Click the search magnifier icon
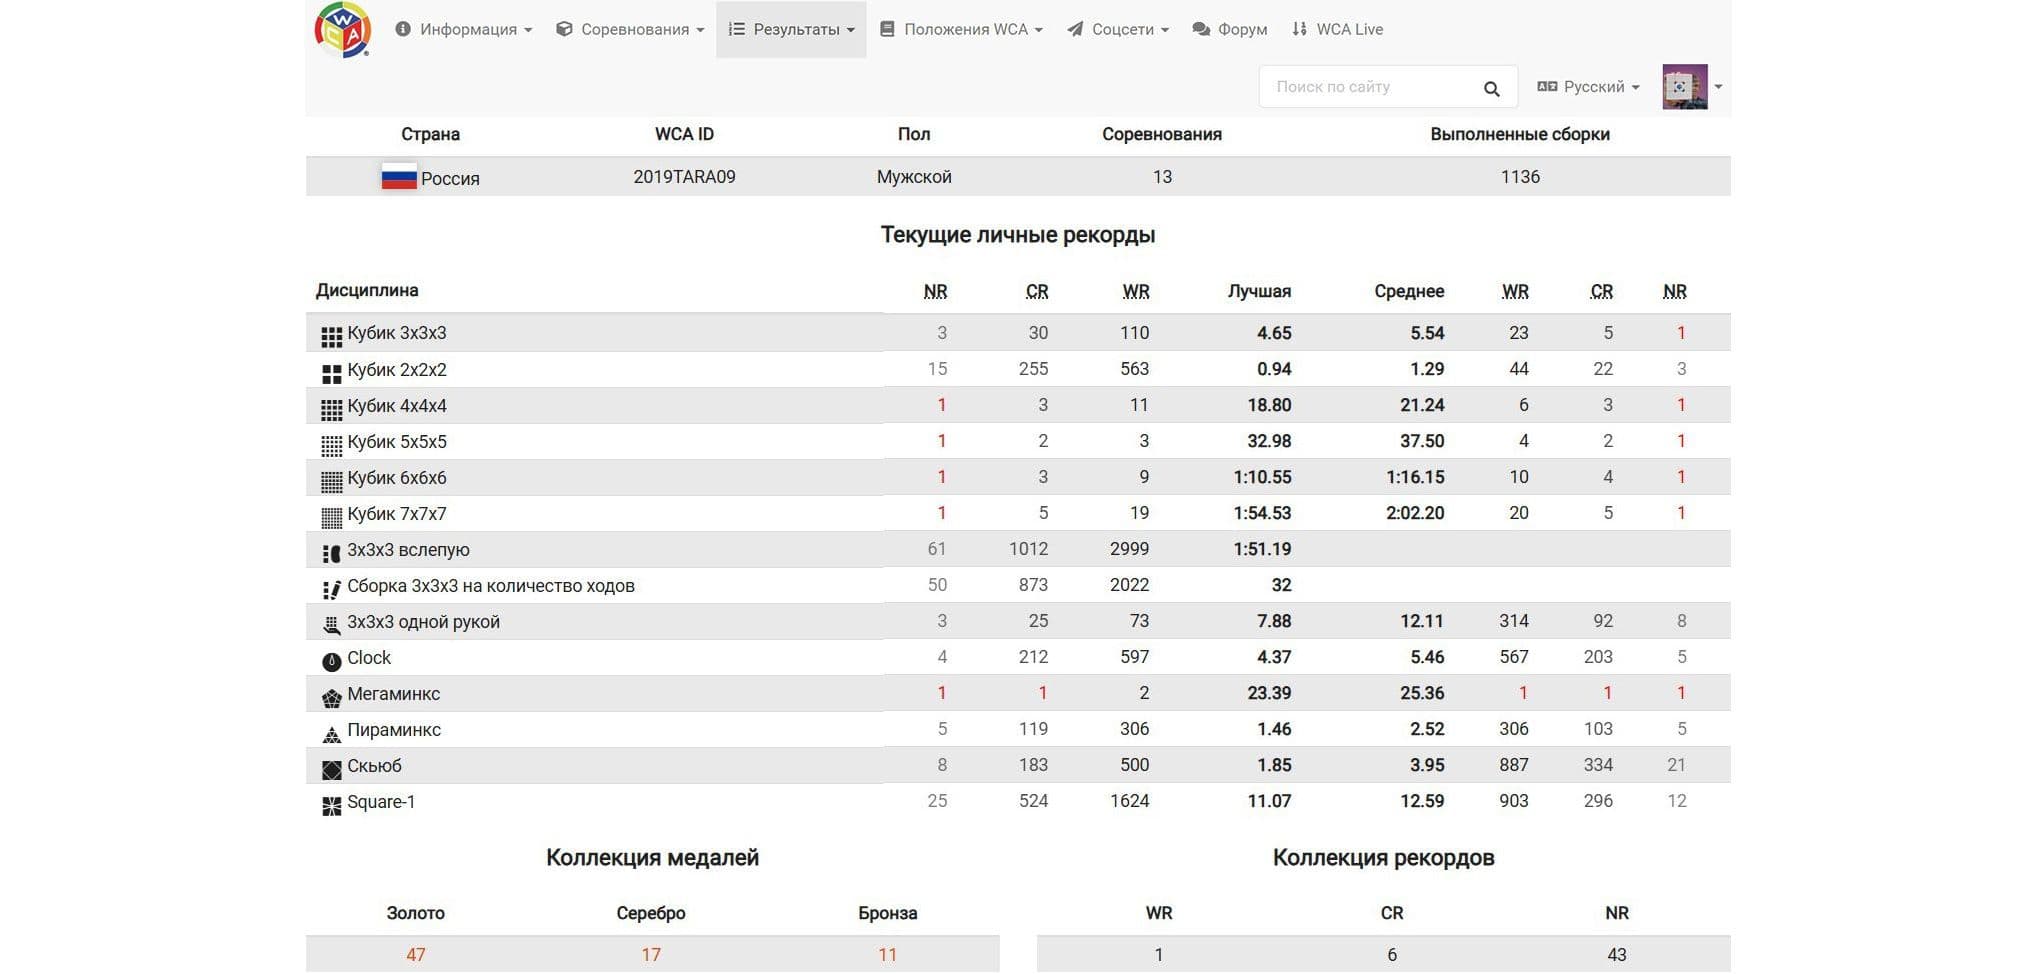 pos(1491,89)
